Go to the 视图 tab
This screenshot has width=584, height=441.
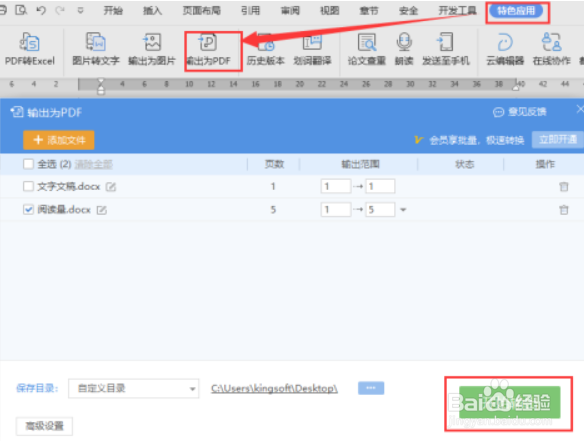point(330,10)
